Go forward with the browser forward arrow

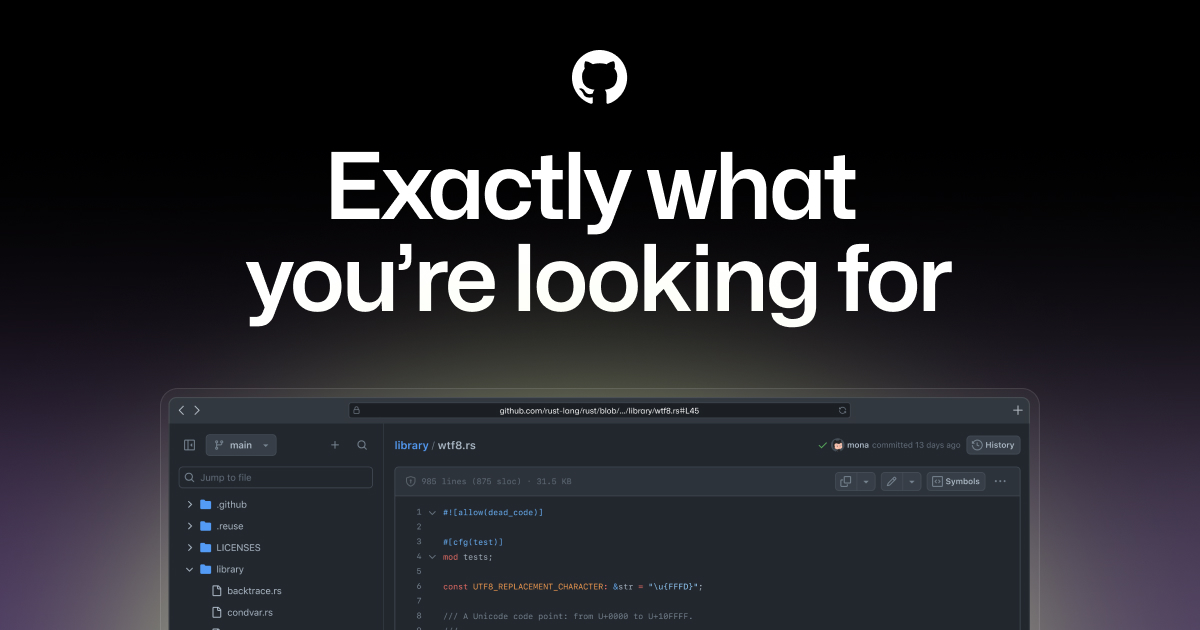pos(197,410)
